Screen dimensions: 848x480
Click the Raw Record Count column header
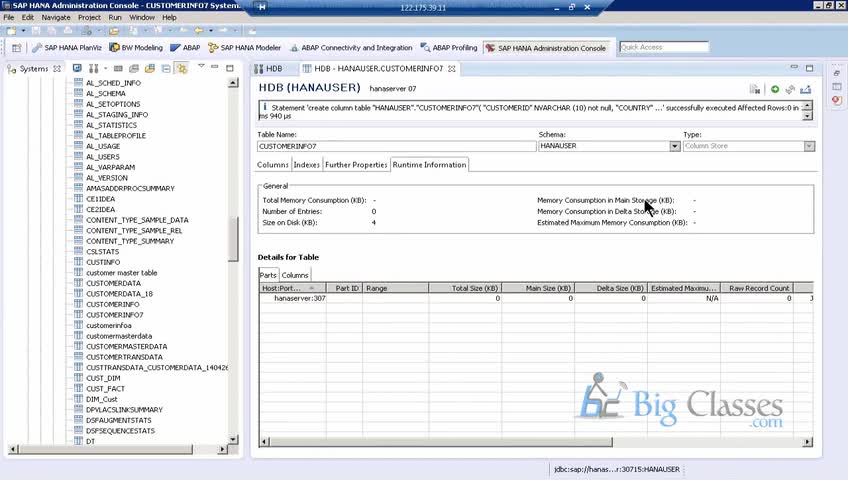pos(757,288)
